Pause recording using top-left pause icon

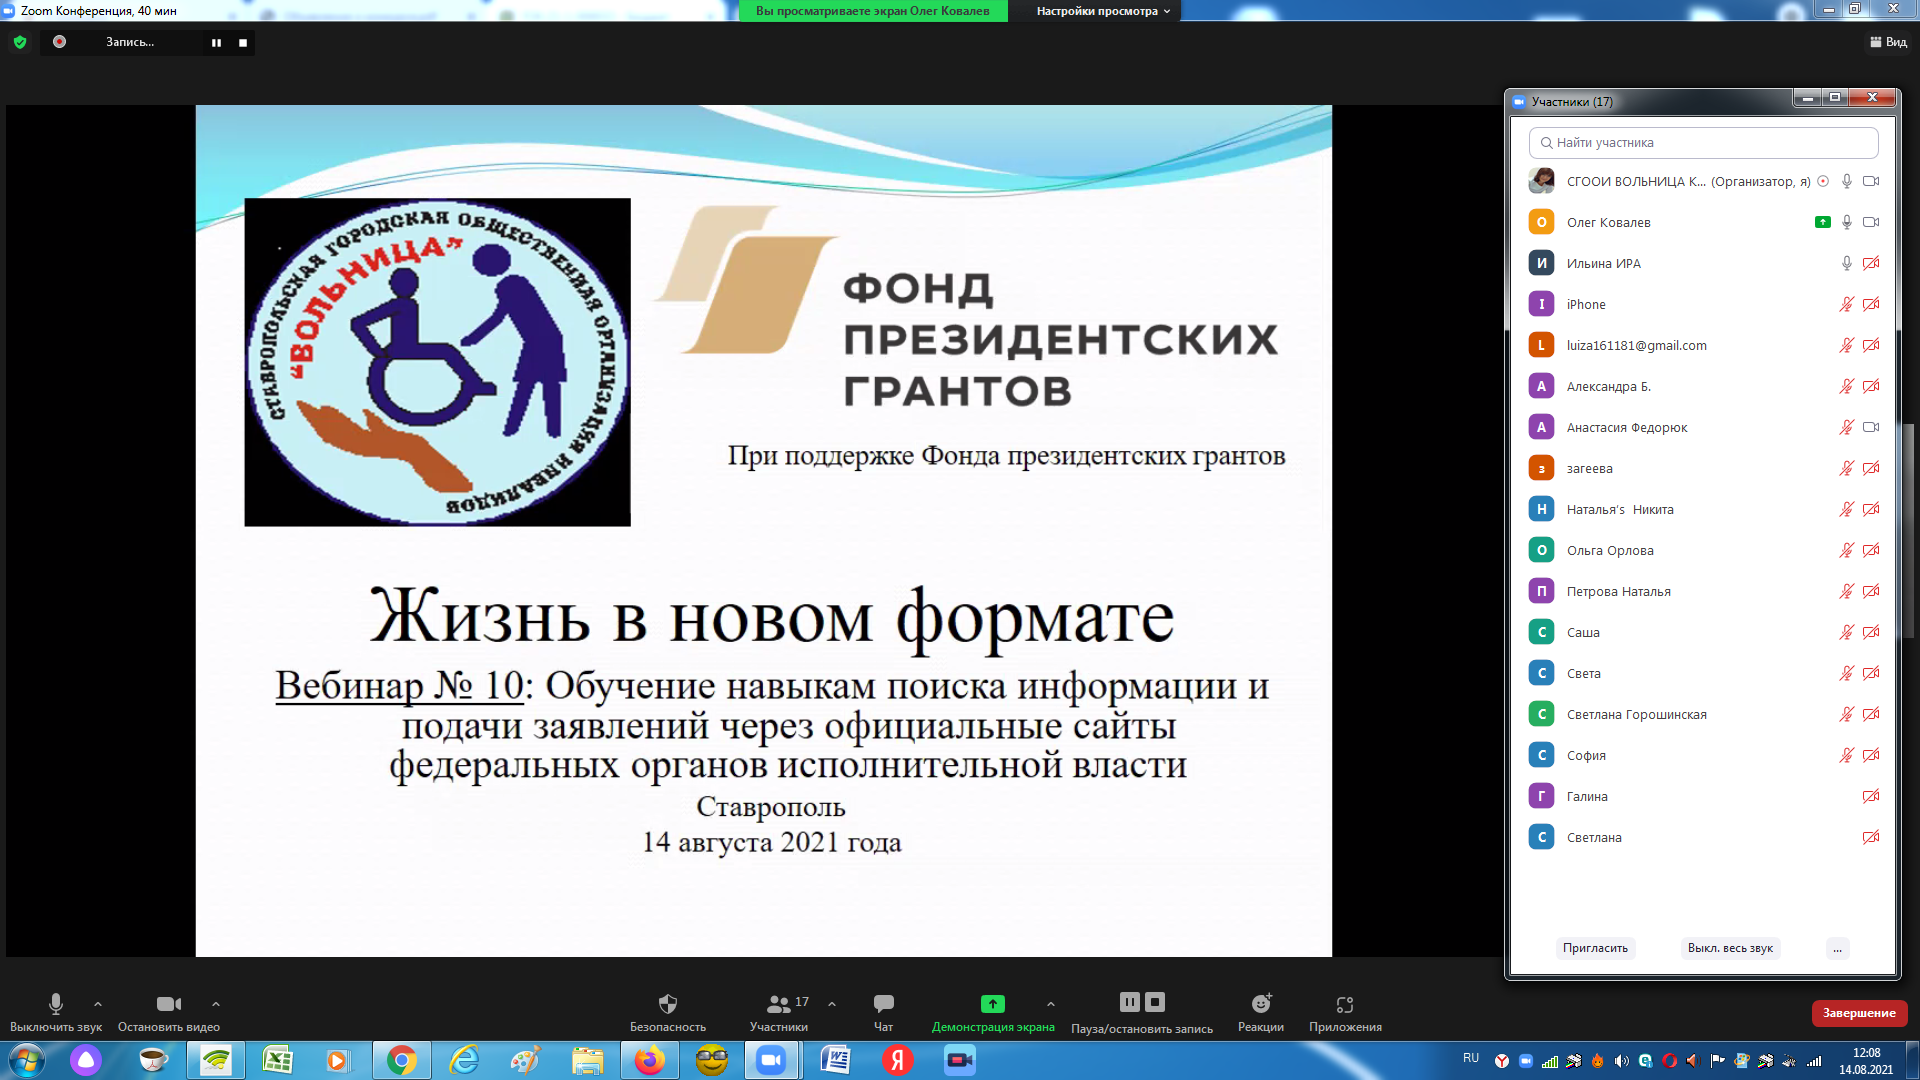[x=216, y=42]
